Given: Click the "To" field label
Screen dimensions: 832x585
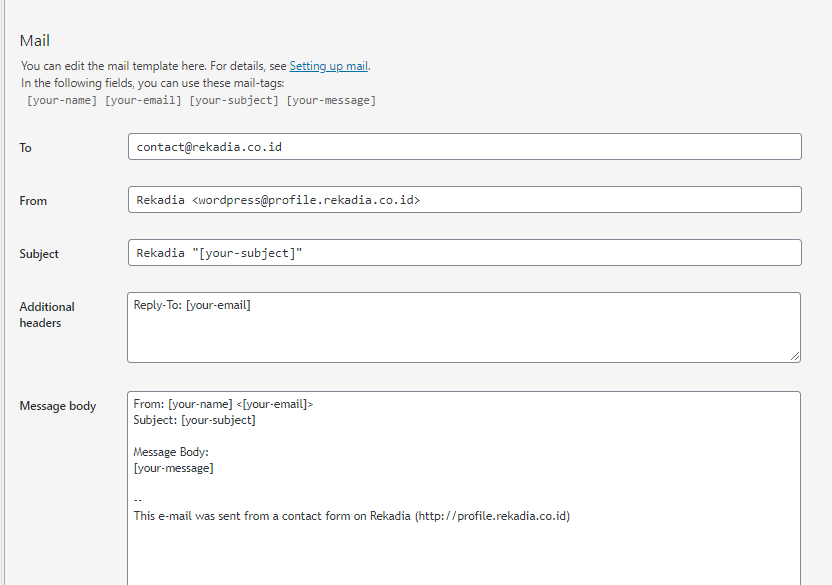Looking at the screenshot, I should click(26, 148).
